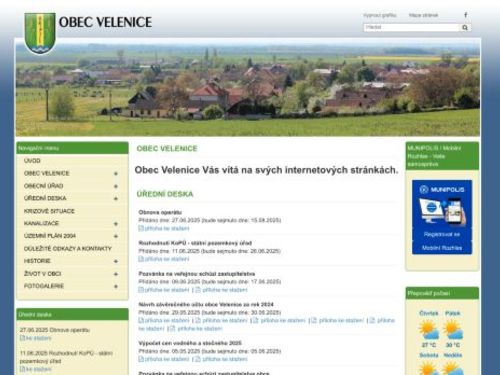Open the ÚVOD menu item
This screenshot has width=500, height=375.
click(x=32, y=161)
